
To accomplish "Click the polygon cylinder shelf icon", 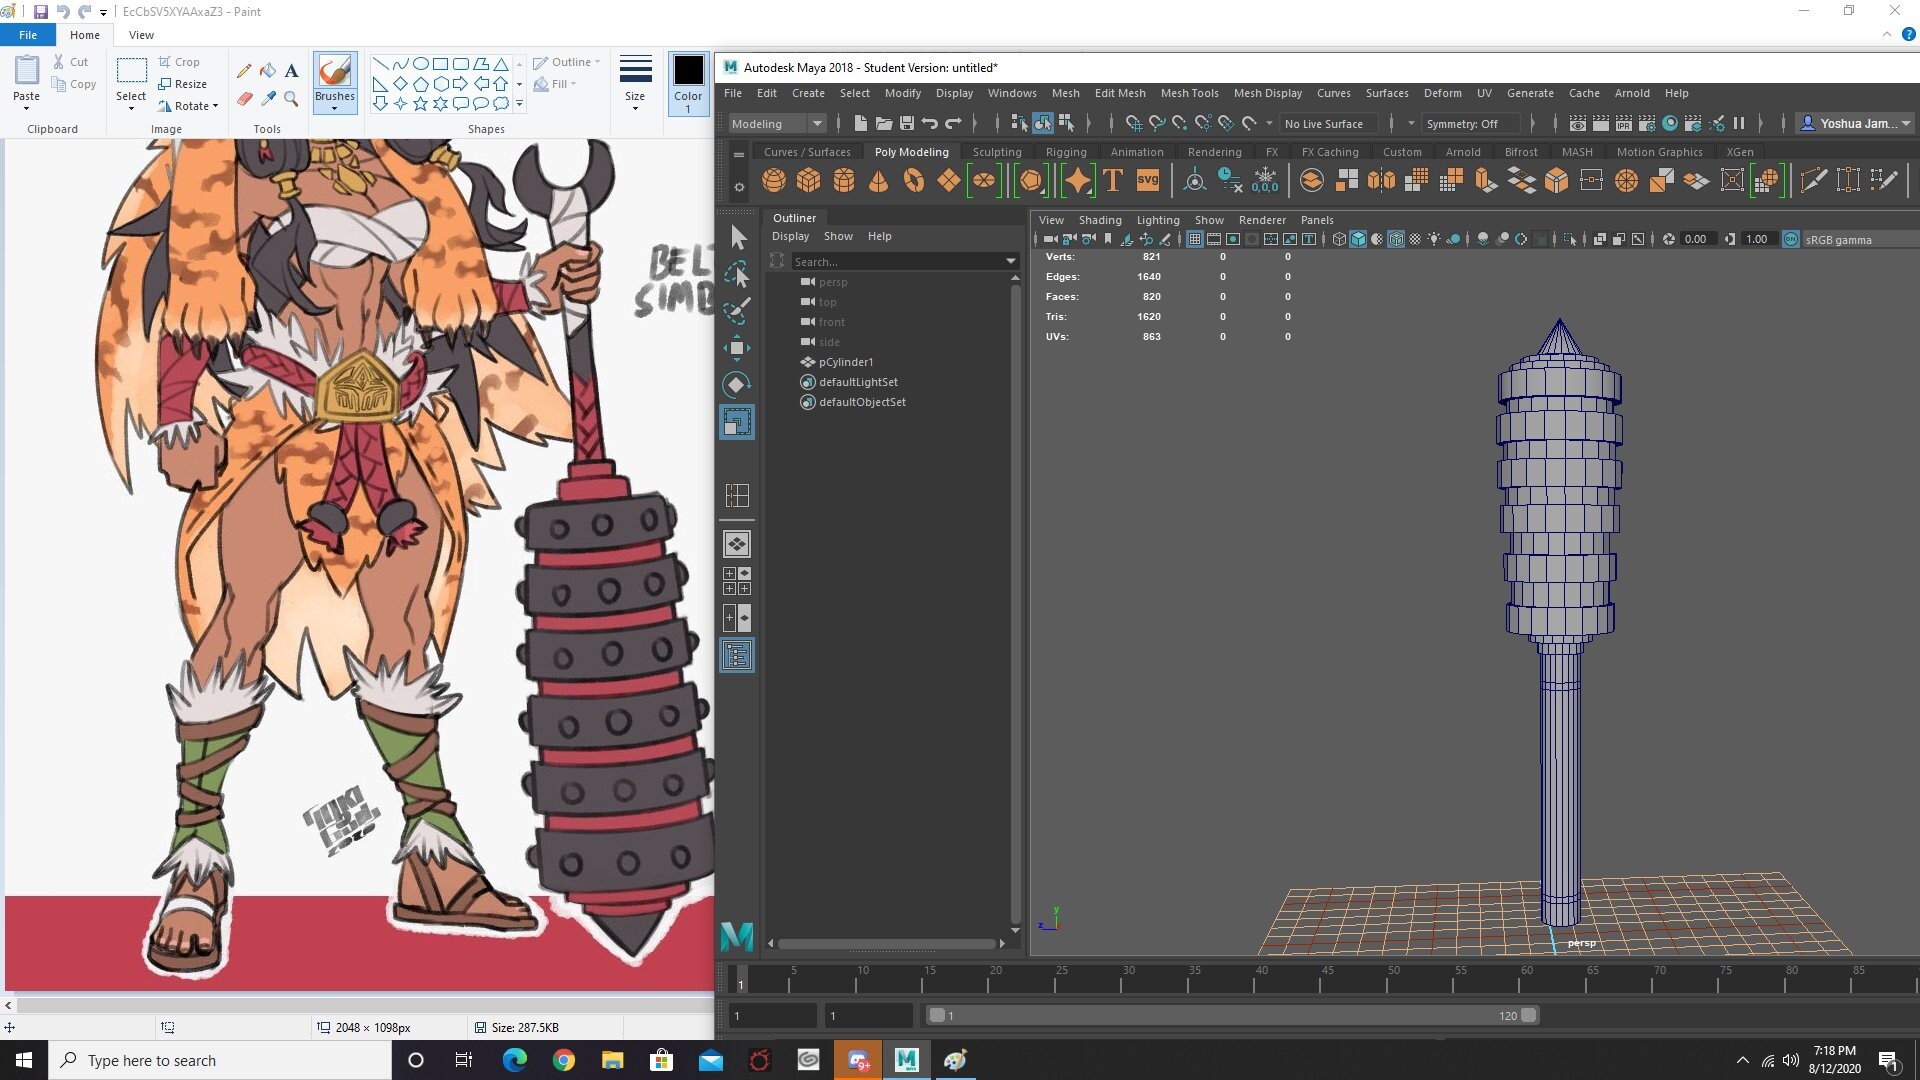I will (x=843, y=181).
